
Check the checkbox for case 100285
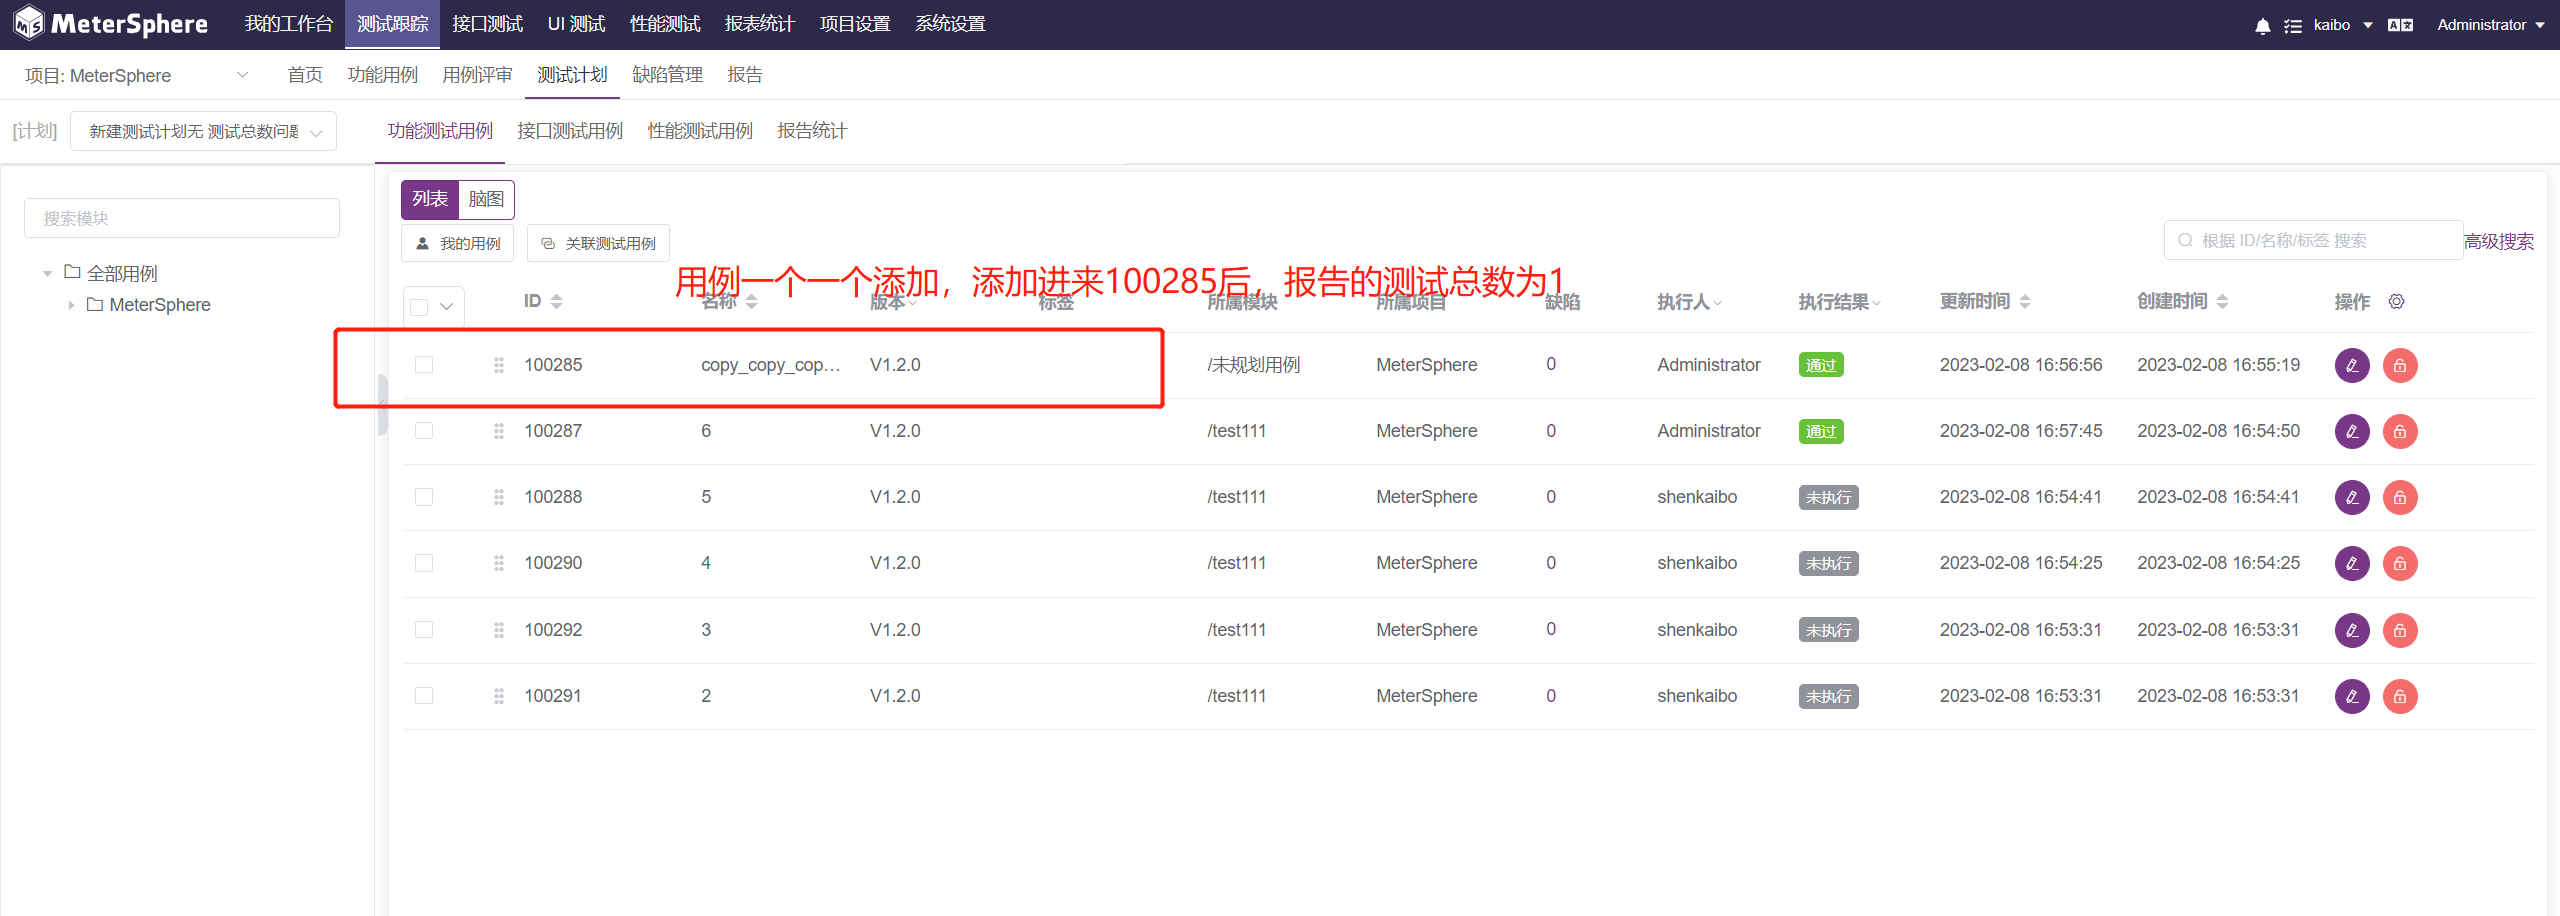[x=424, y=365]
